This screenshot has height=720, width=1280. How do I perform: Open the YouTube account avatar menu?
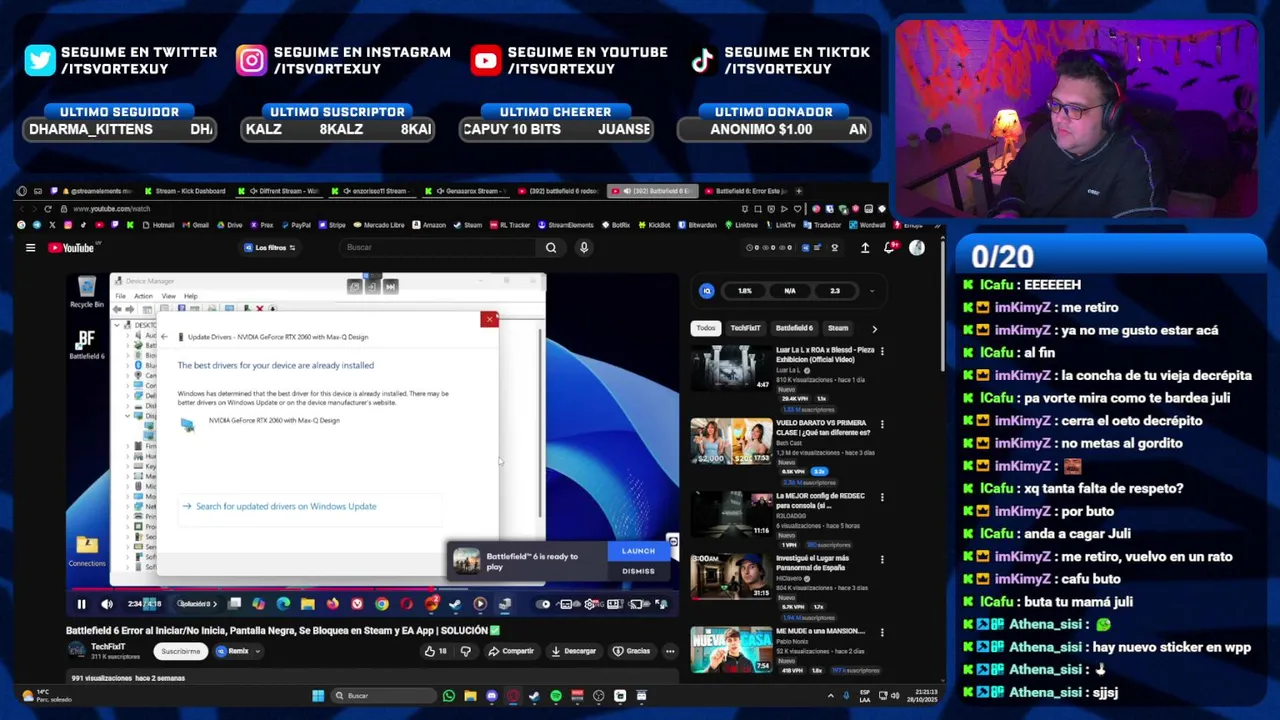click(x=917, y=248)
